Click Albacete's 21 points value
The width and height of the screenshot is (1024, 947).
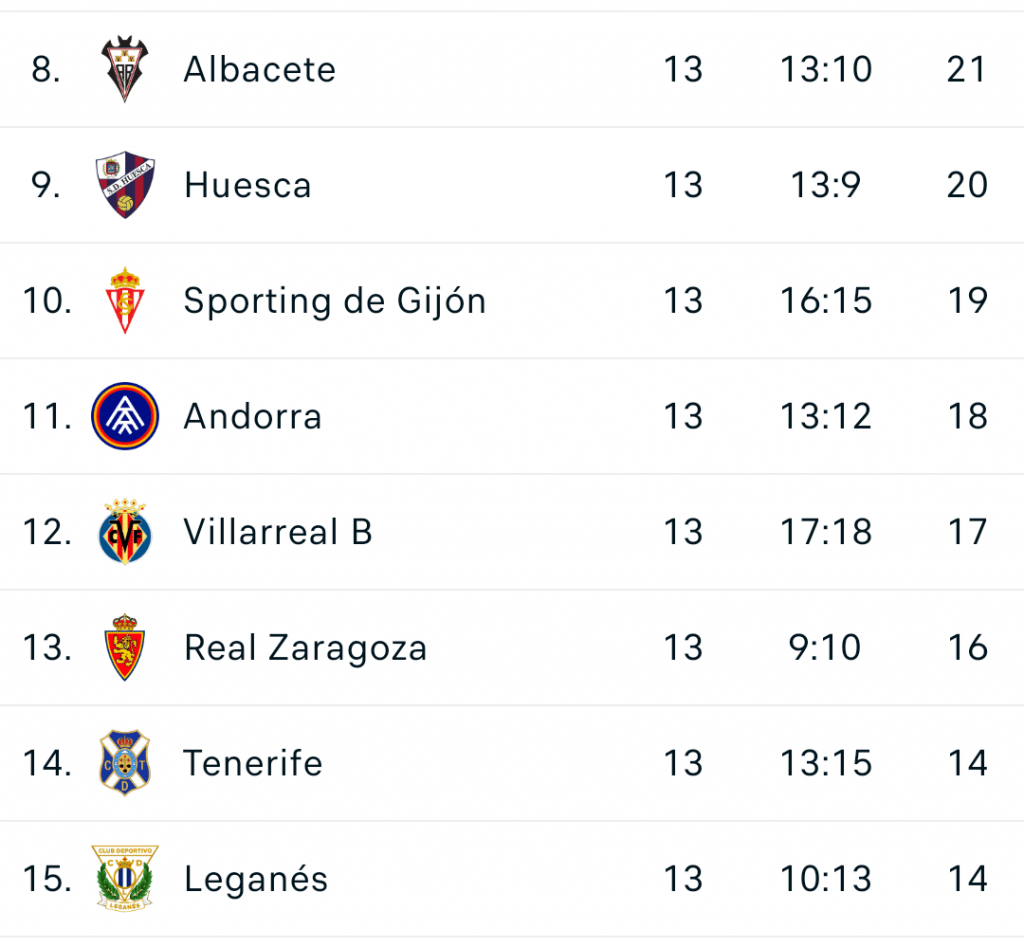click(966, 69)
